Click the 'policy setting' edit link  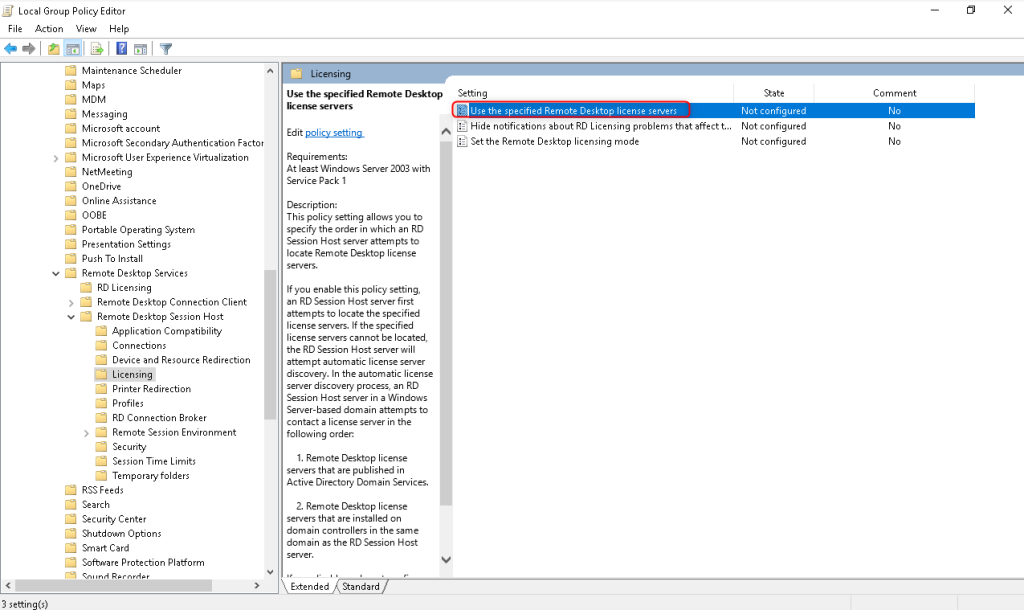pyautogui.click(x=334, y=133)
